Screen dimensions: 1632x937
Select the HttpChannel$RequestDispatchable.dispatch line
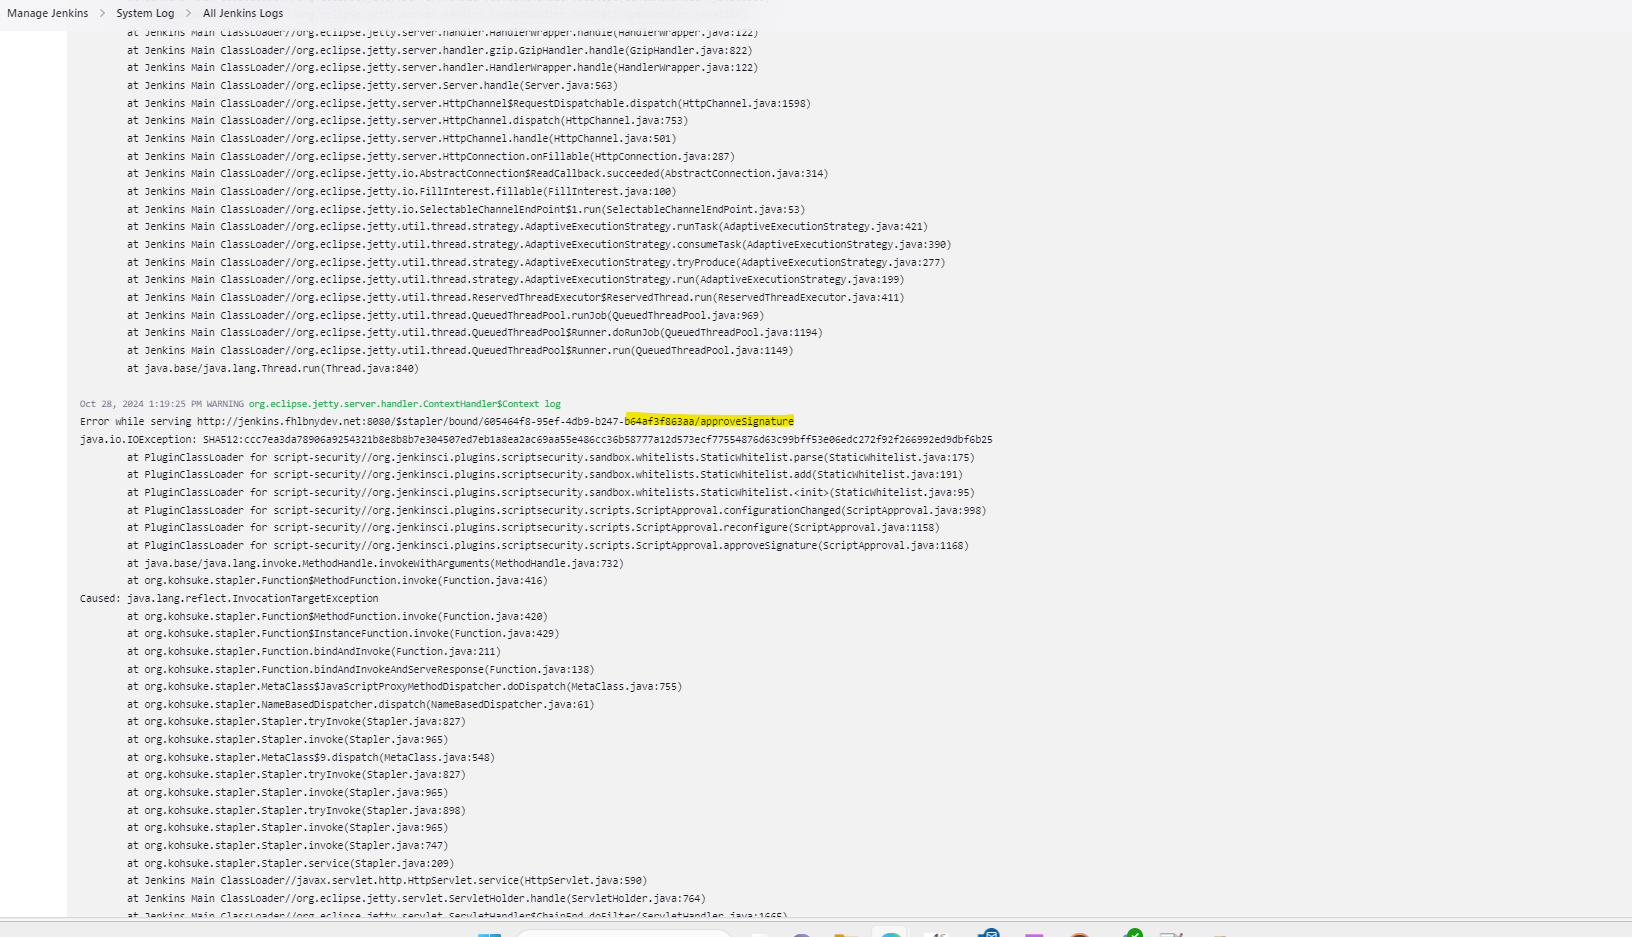tap(469, 103)
